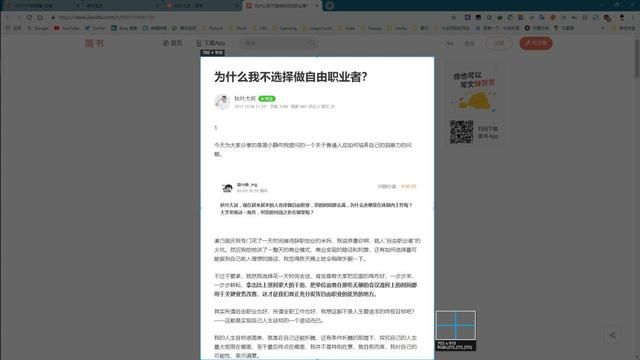
Task: Click the 注册 register button
Action: click(x=499, y=43)
